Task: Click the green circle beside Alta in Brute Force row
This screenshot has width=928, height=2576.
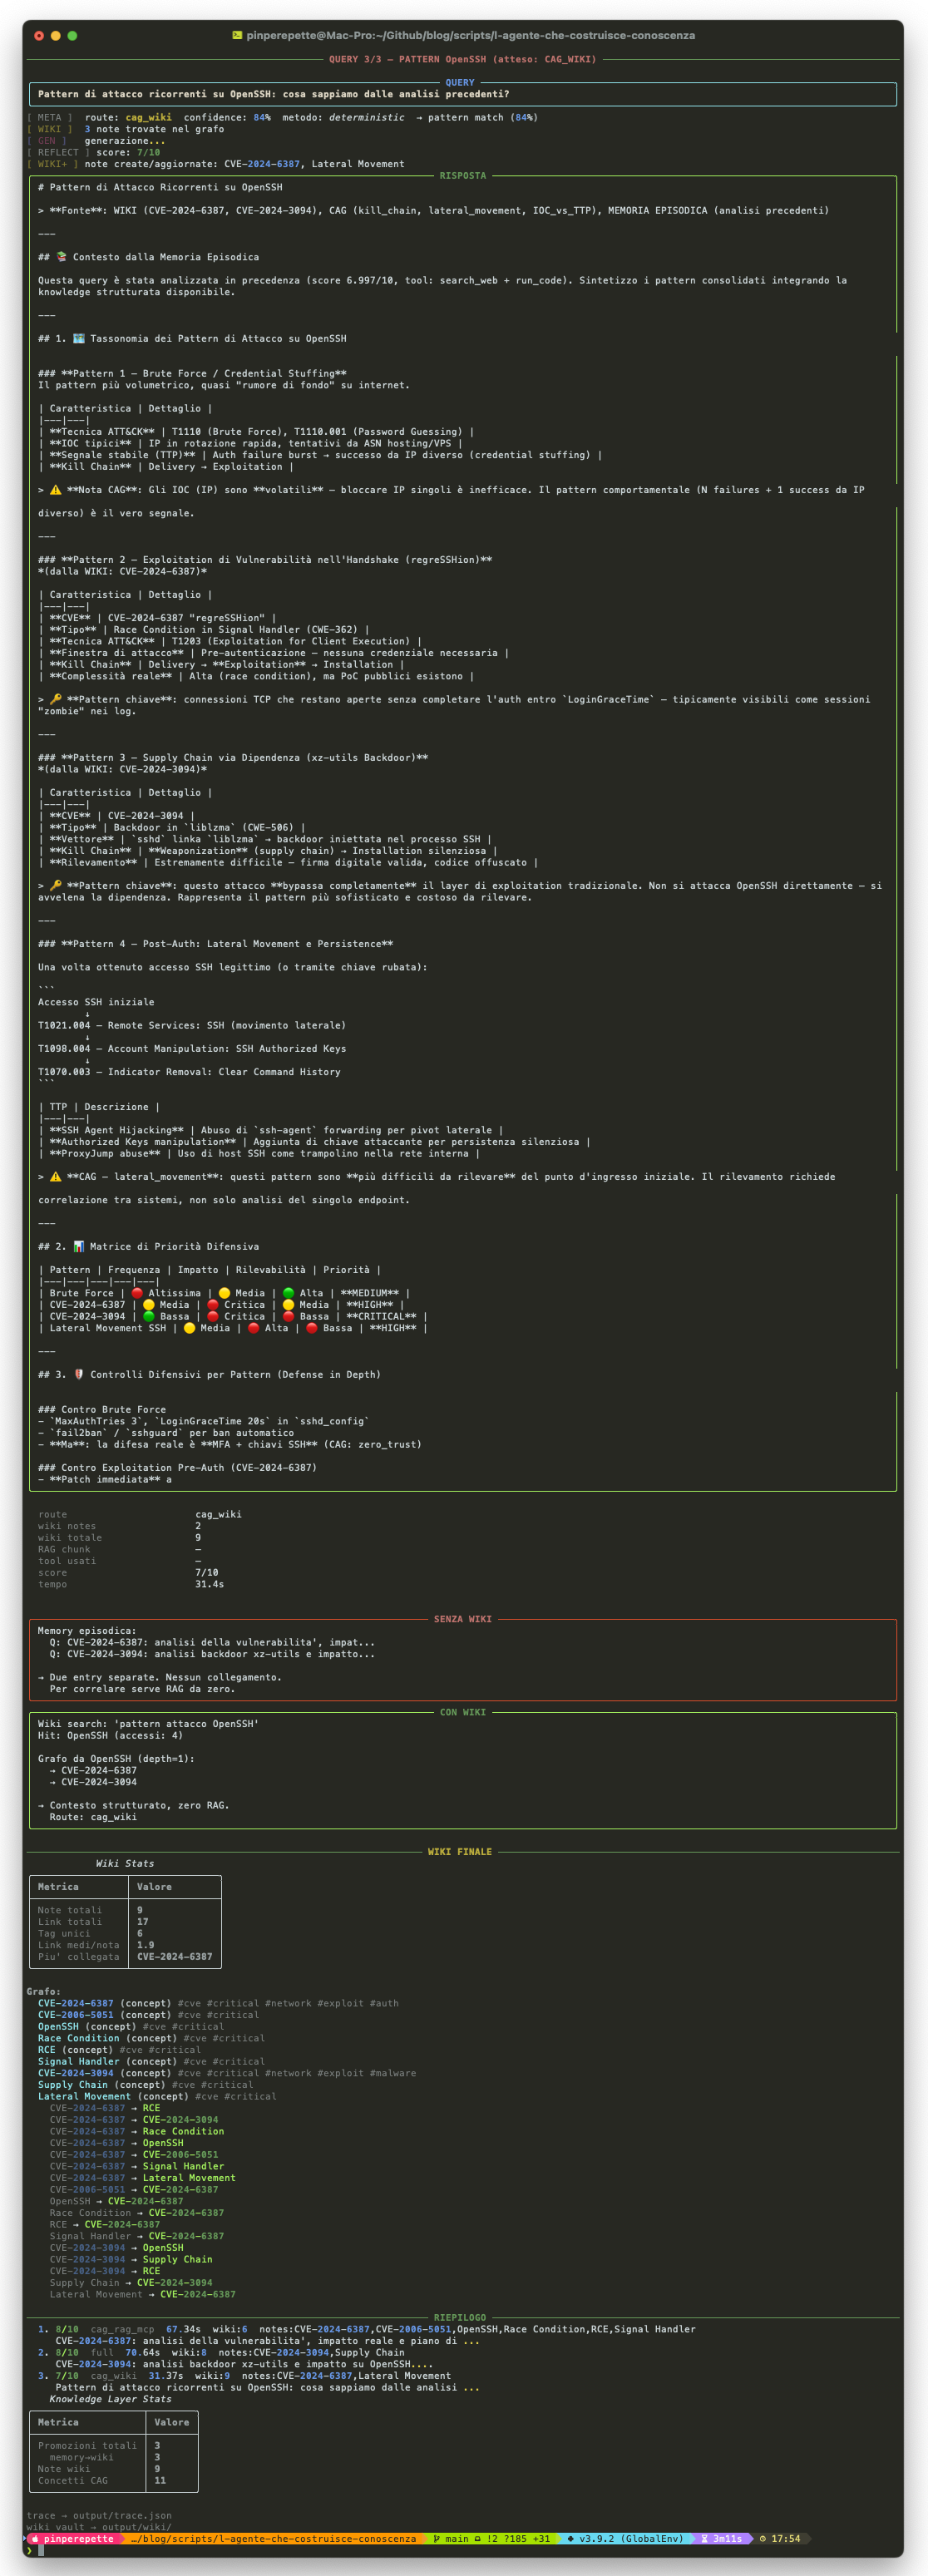Action: click(288, 1293)
